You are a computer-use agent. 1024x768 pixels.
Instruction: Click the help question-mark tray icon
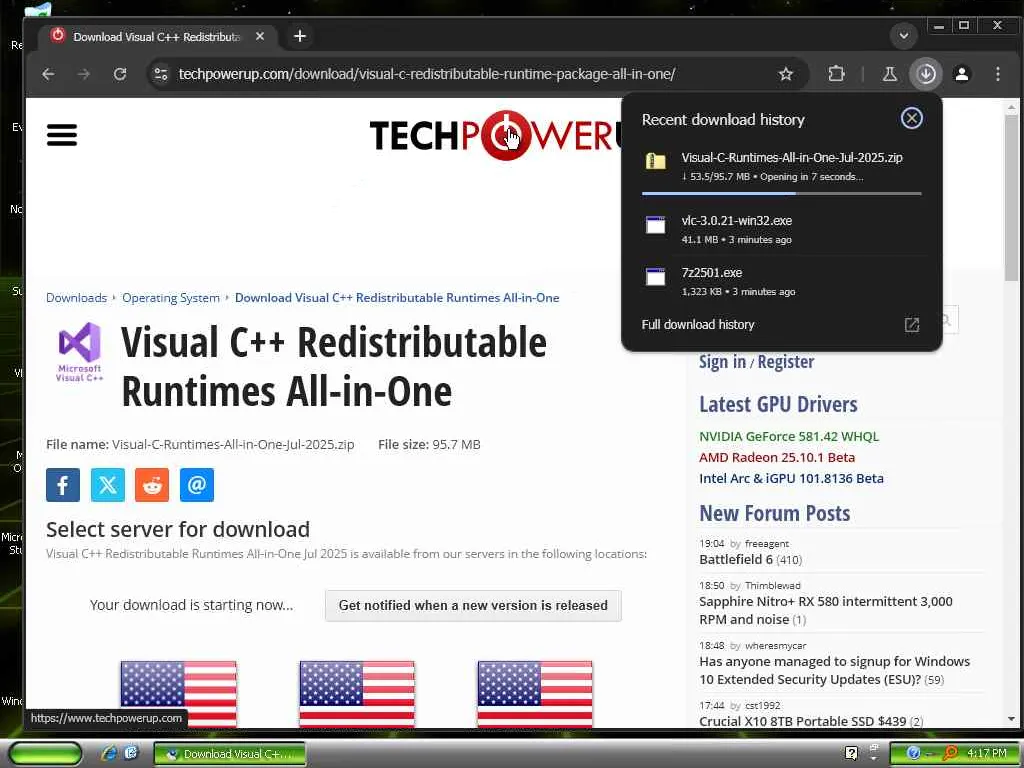[x=851, y=753]
